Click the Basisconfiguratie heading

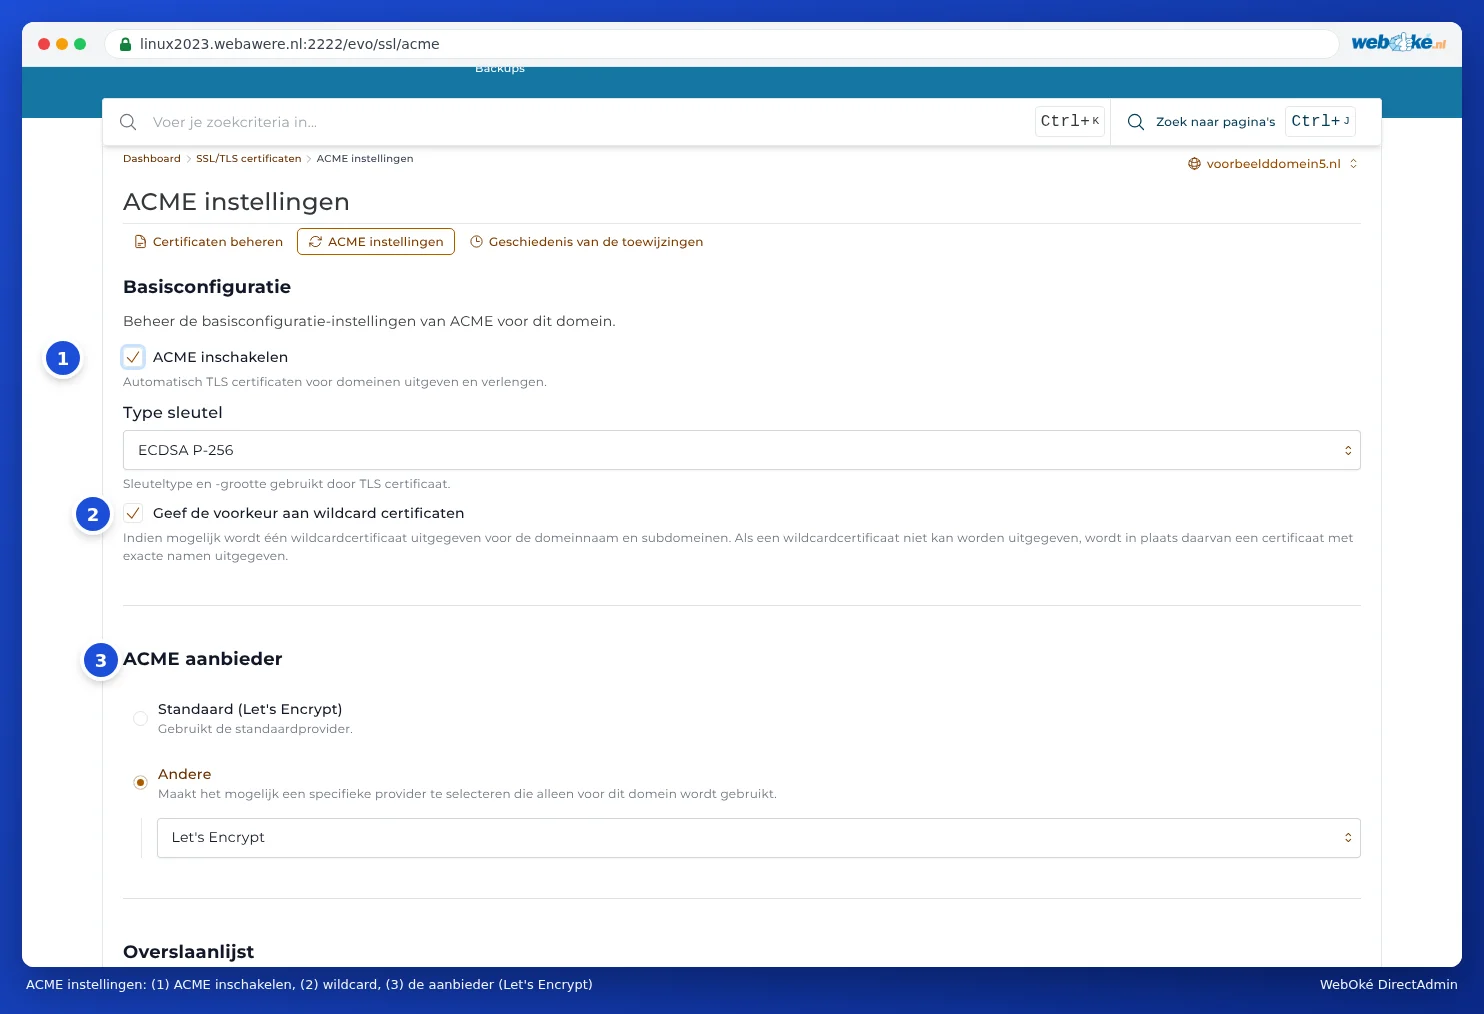(207, 287)
